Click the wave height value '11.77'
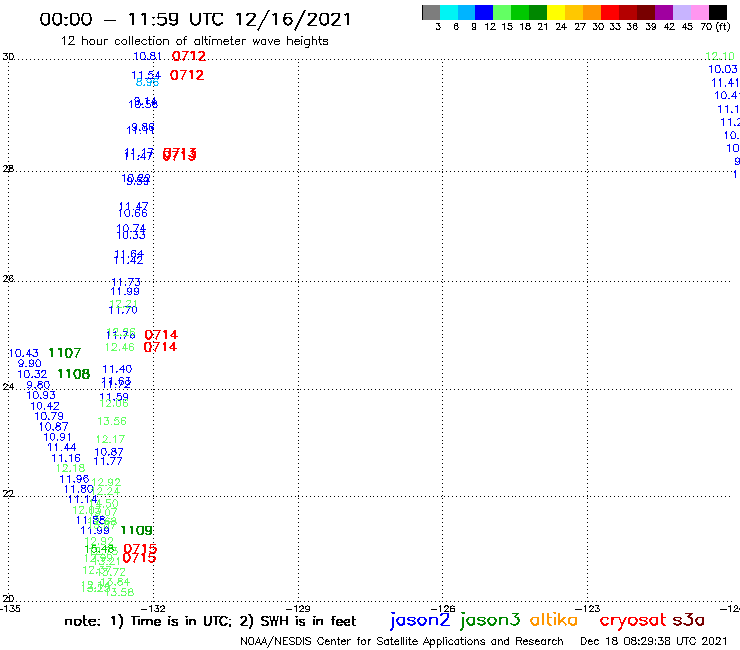 pyautogui.click(x=108, y=461)
